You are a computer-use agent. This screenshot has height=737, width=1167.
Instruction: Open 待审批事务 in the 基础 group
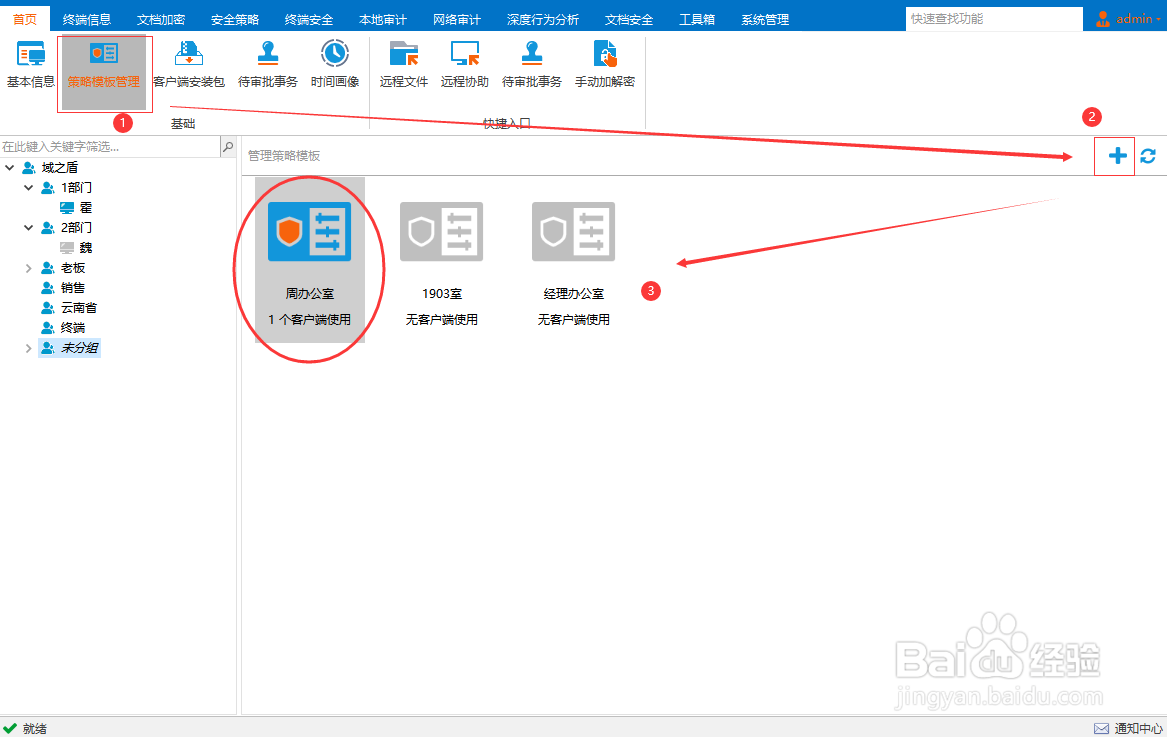coord(268,65)
